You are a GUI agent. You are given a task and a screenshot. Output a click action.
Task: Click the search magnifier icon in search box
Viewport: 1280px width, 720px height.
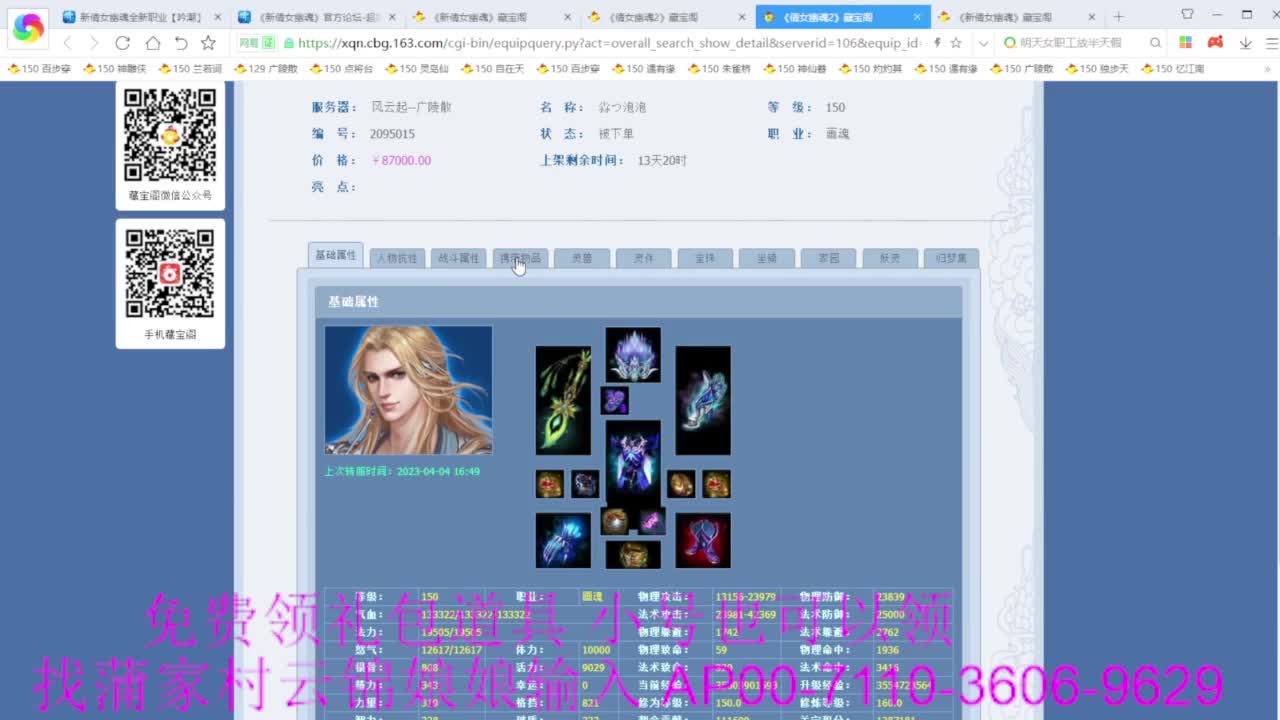coord(1155,43)
